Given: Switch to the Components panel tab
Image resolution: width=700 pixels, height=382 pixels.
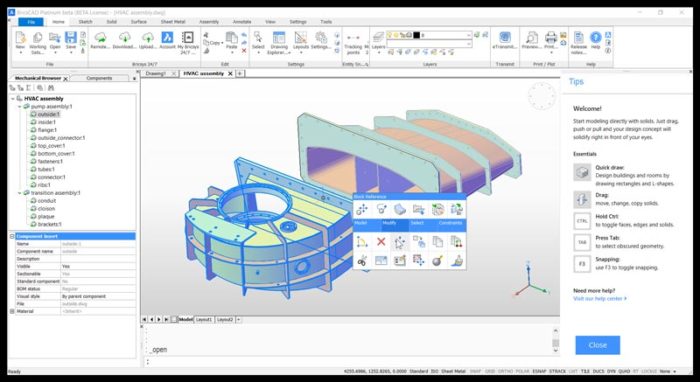Looking at the screenshot, I should pos(99,78).
